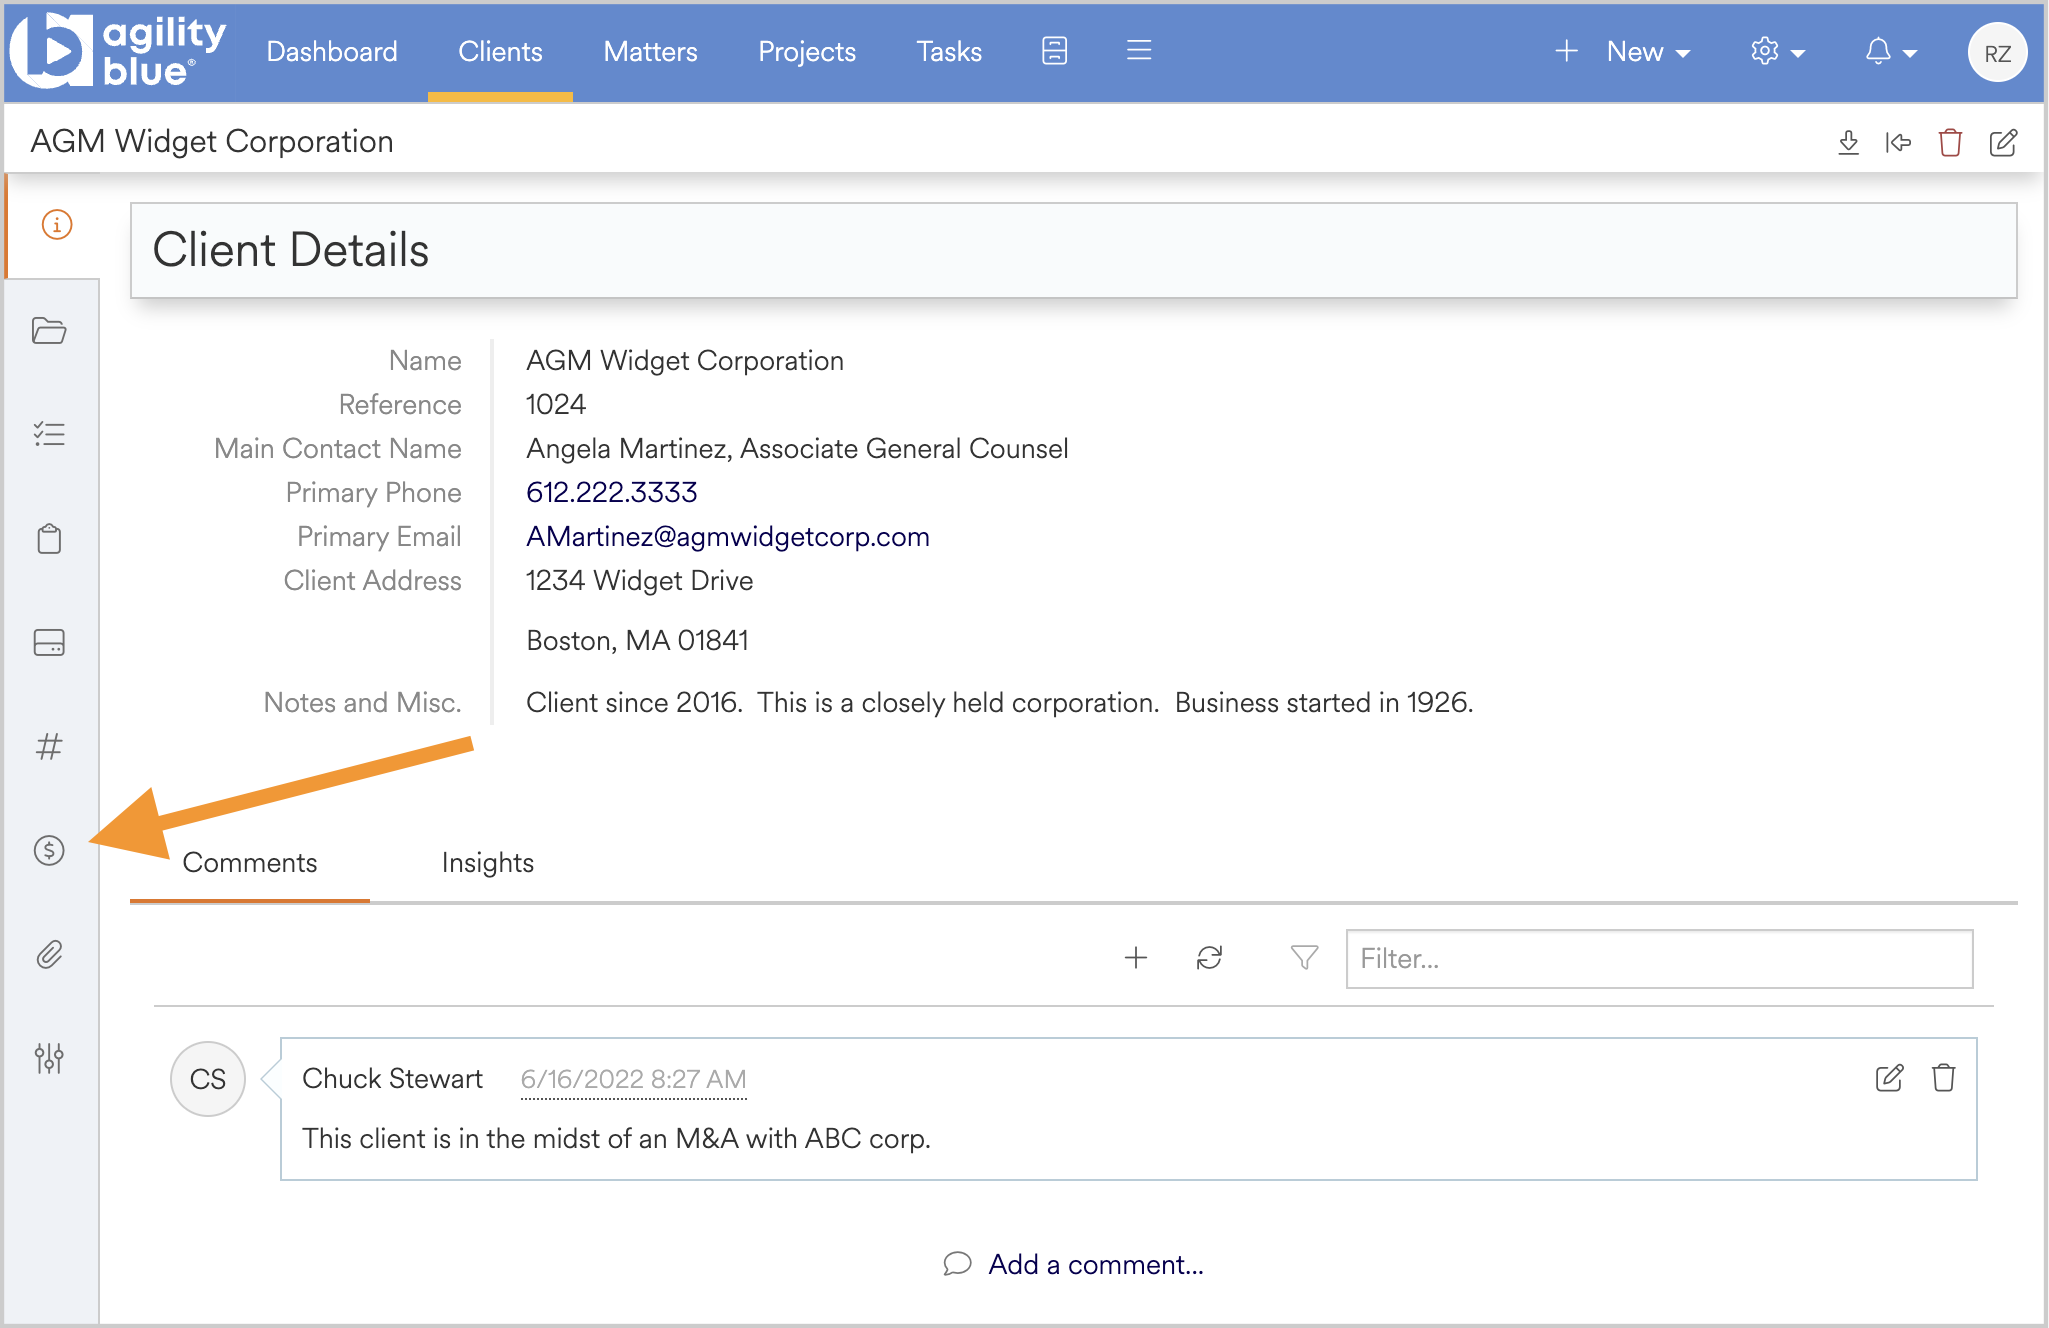The width and height of the screenshot is (2049, 1328).
Task: Open the dollar billing sidebar icon
Action: click(49, 851)
